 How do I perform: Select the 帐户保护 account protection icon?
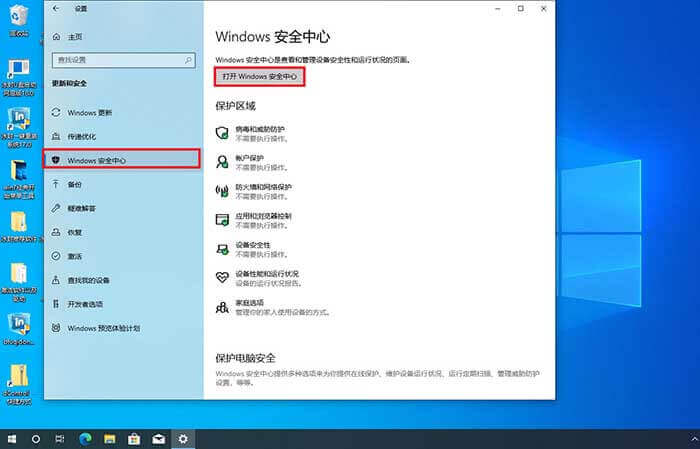tap(222, 161)
